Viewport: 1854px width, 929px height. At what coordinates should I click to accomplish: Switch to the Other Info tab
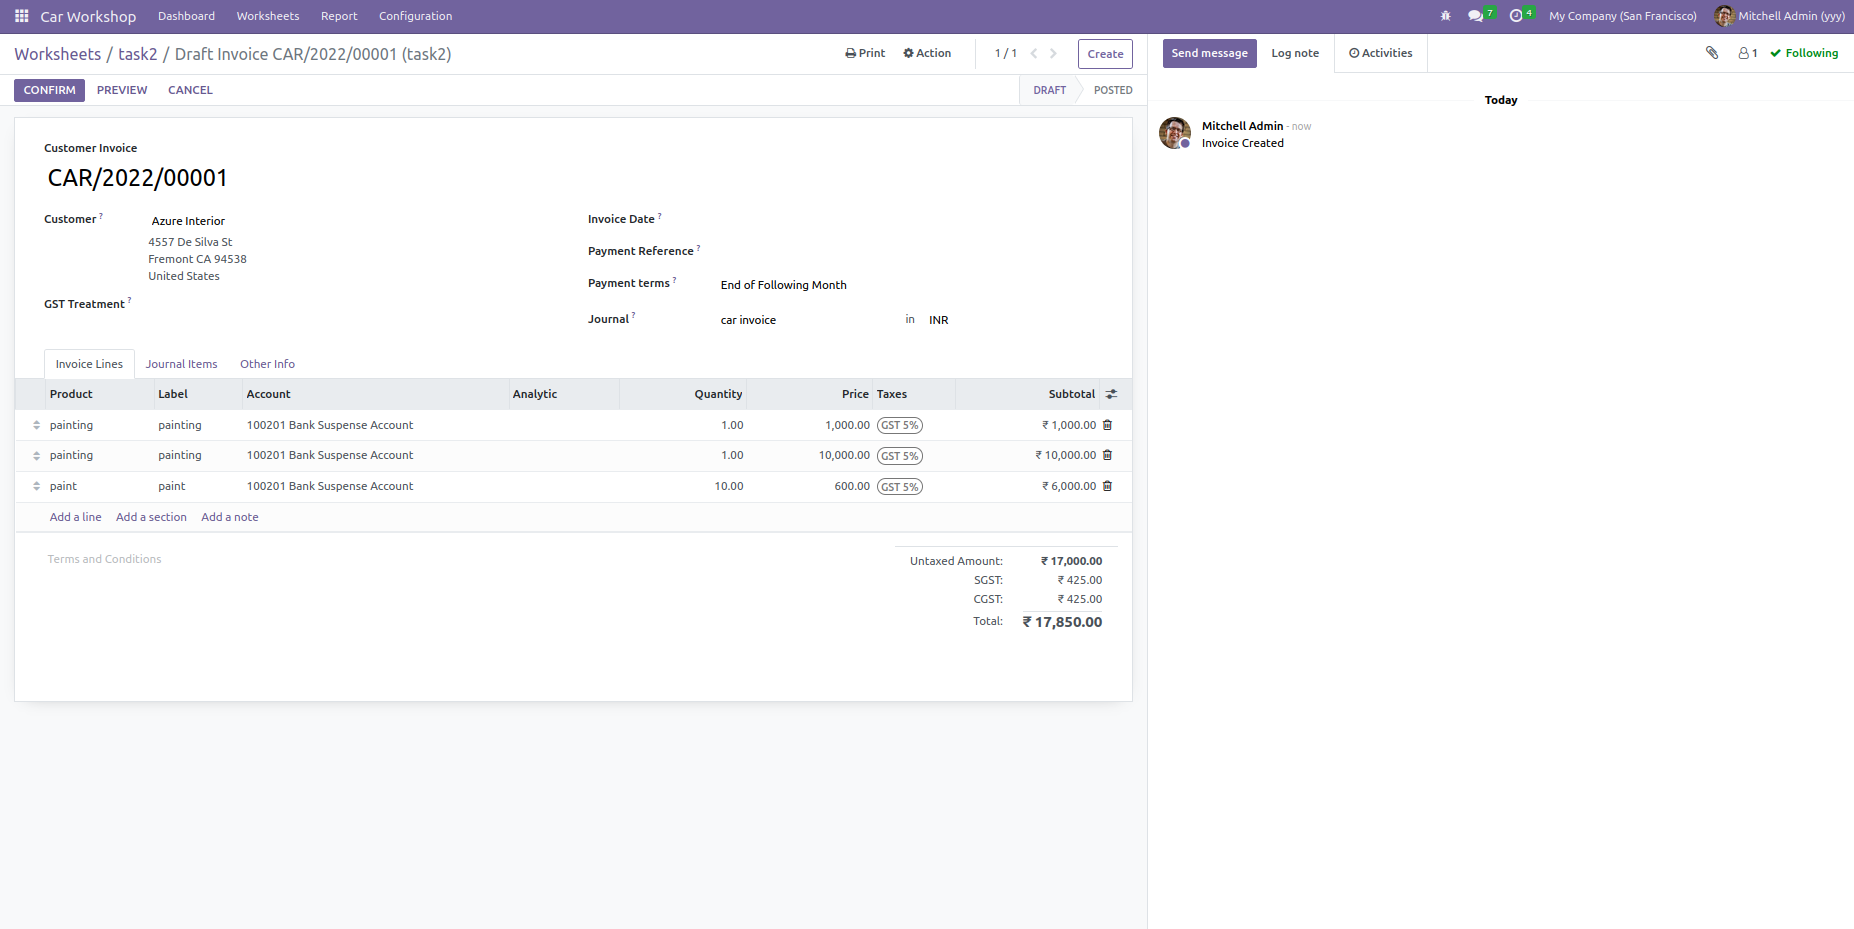click(x=267, y=364)
